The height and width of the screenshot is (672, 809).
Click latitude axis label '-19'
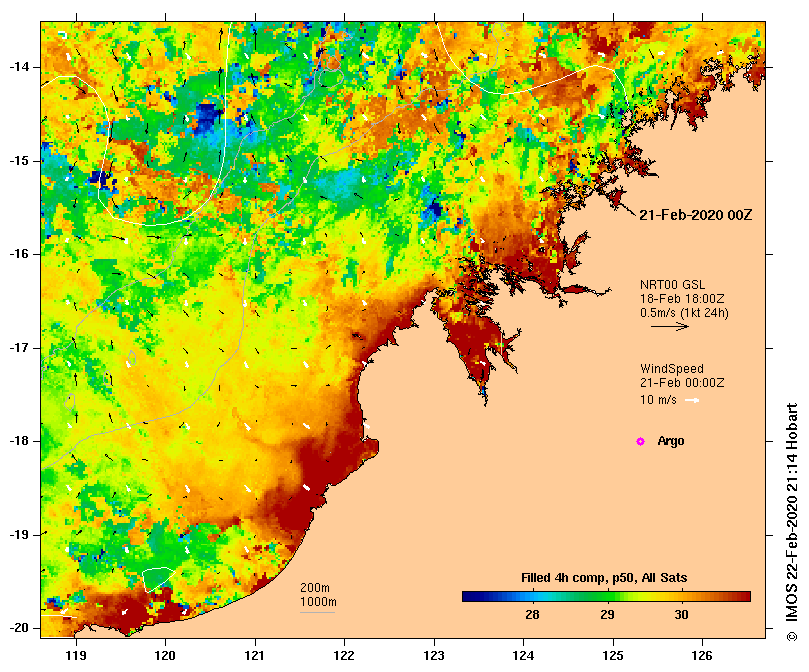[19, 535]
